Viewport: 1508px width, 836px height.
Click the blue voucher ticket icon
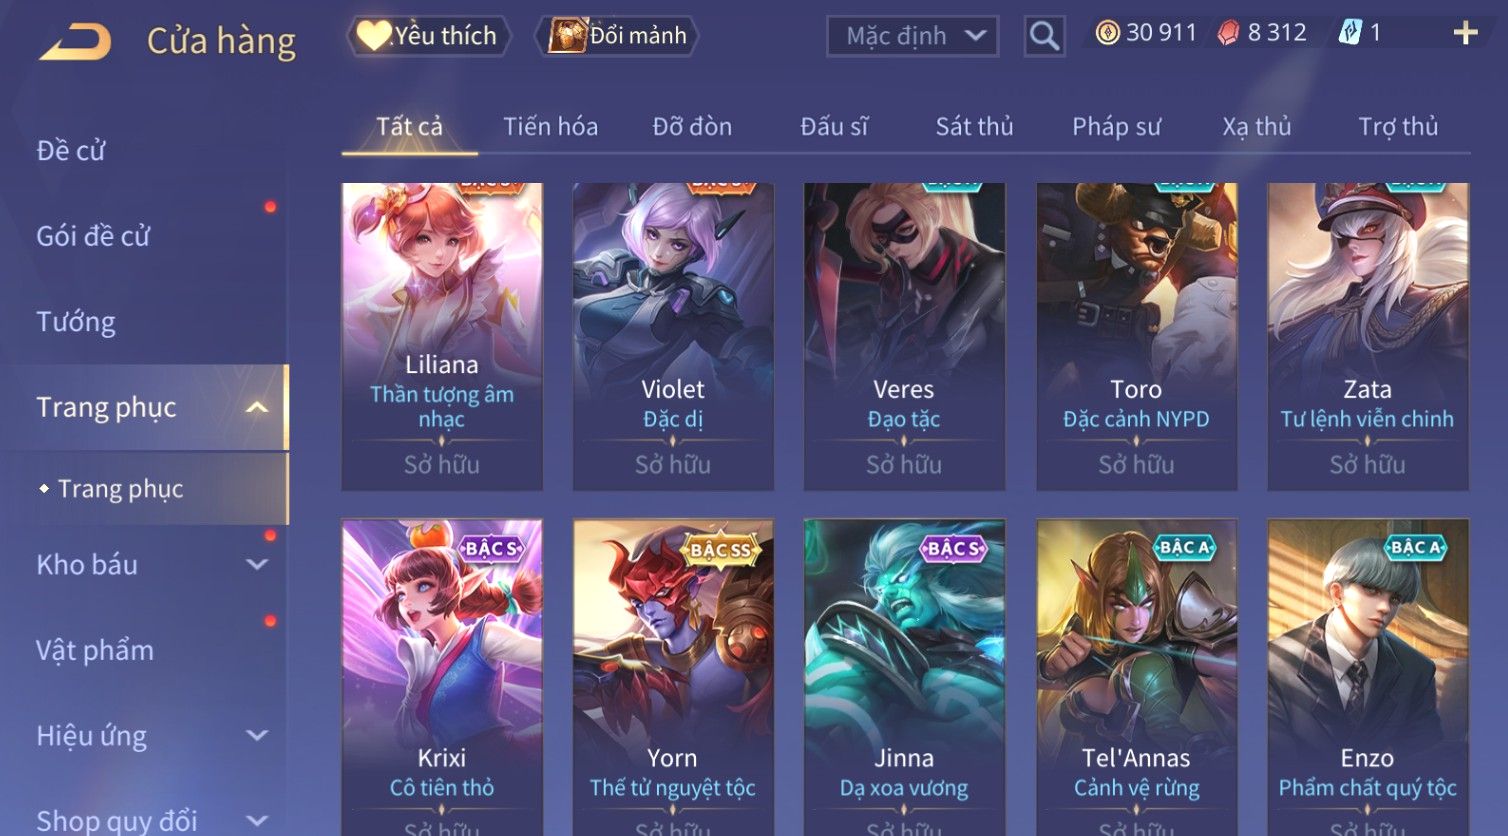coord(1350,33)
